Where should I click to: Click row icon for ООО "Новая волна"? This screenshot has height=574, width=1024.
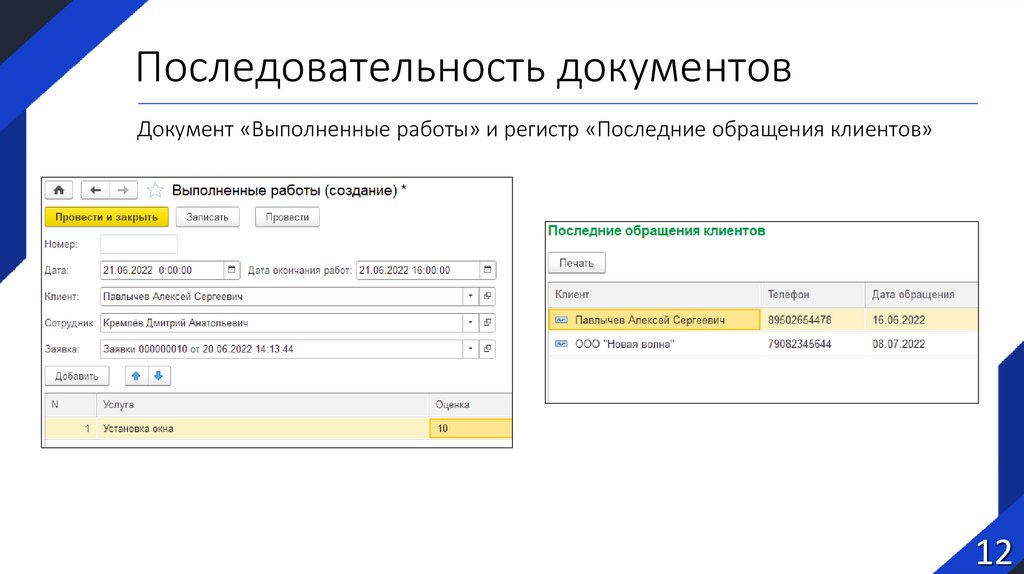click(561, 343)
